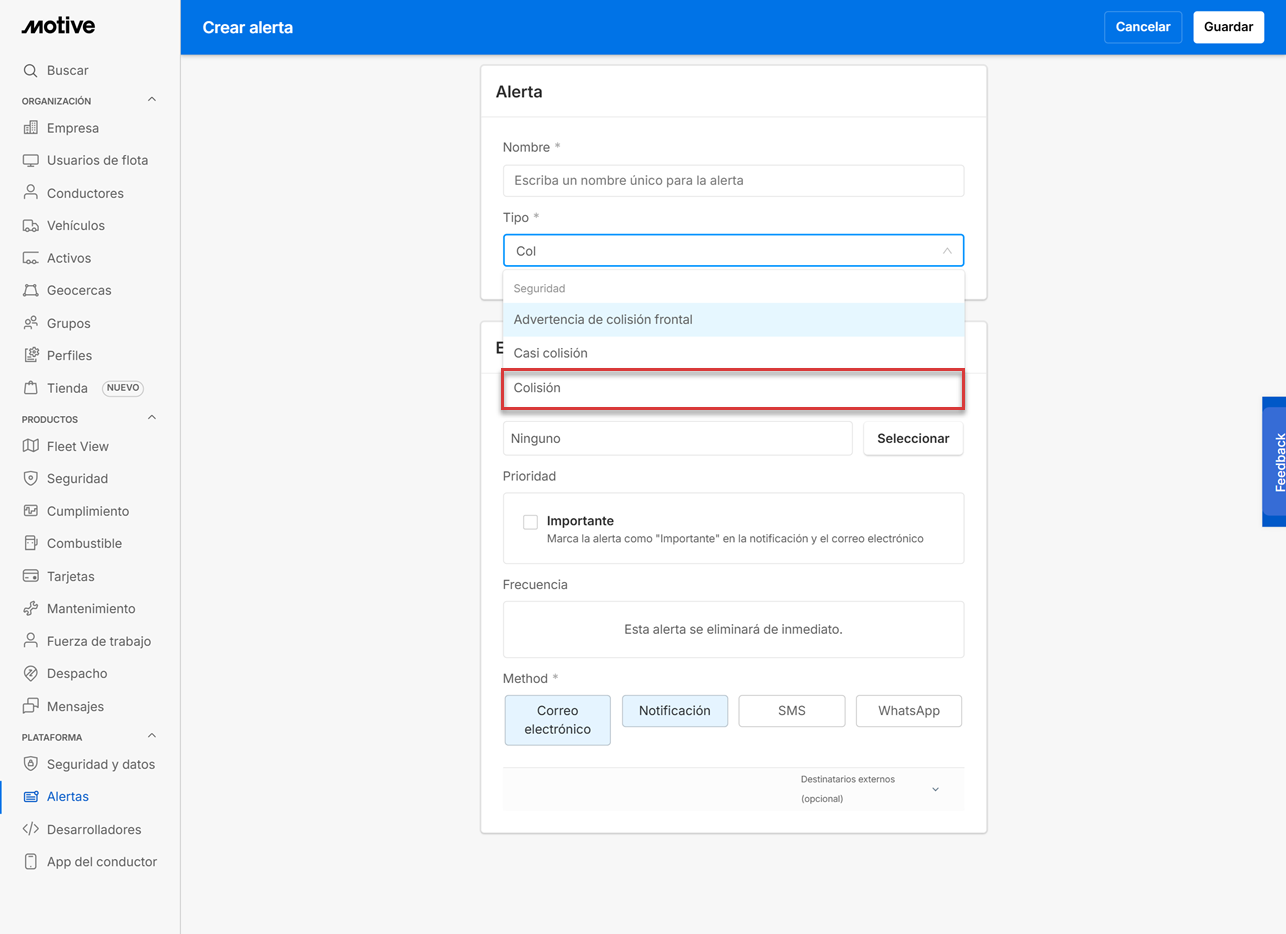Enable WhatsApp as alert method
Screen dimensions: 1286x934
908,711
